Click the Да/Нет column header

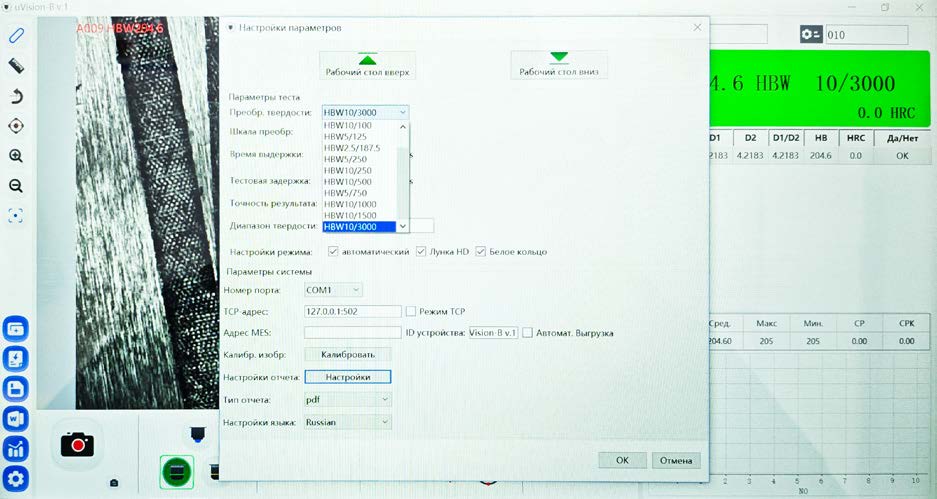click(902, 138)
